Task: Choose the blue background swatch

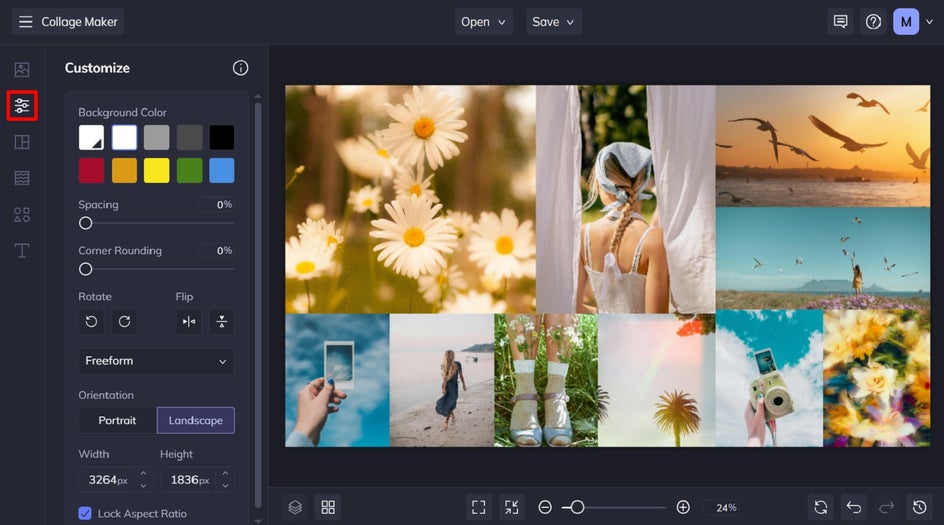Action: coord(222,170)
